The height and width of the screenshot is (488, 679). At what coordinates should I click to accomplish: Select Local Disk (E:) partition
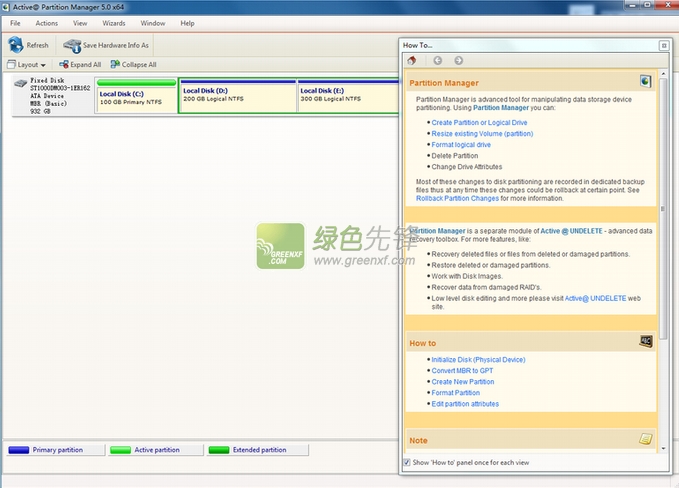[348, 96]
